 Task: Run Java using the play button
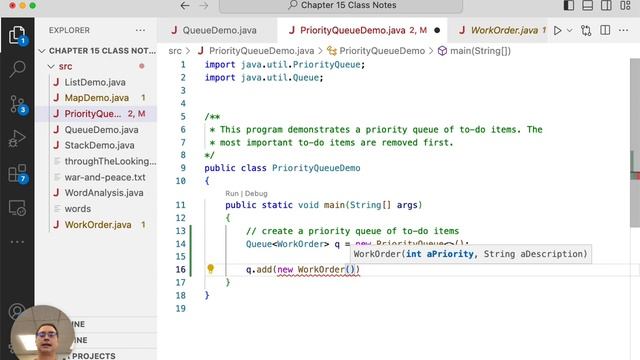coord(557,30)
